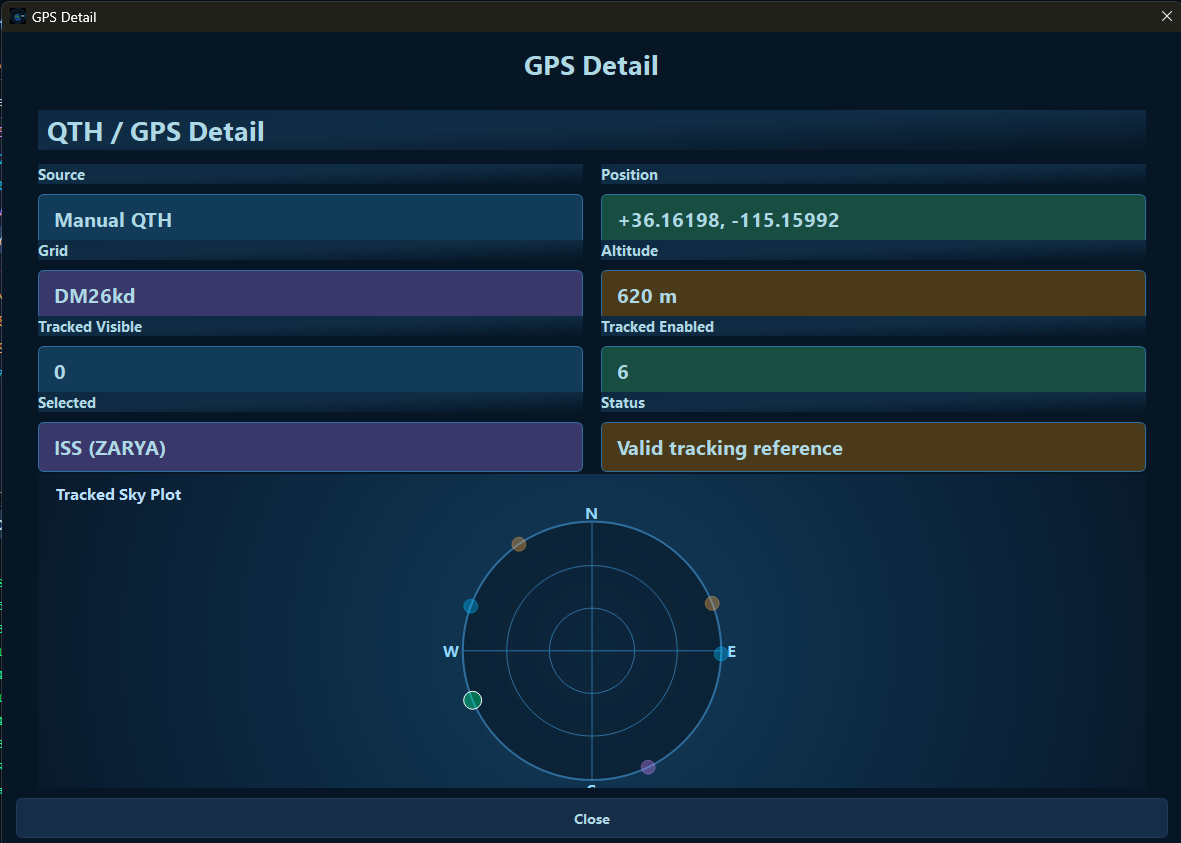Select the Manual QTH source field
This screenshot has width=1181, height=843.
tap(310, 218)
